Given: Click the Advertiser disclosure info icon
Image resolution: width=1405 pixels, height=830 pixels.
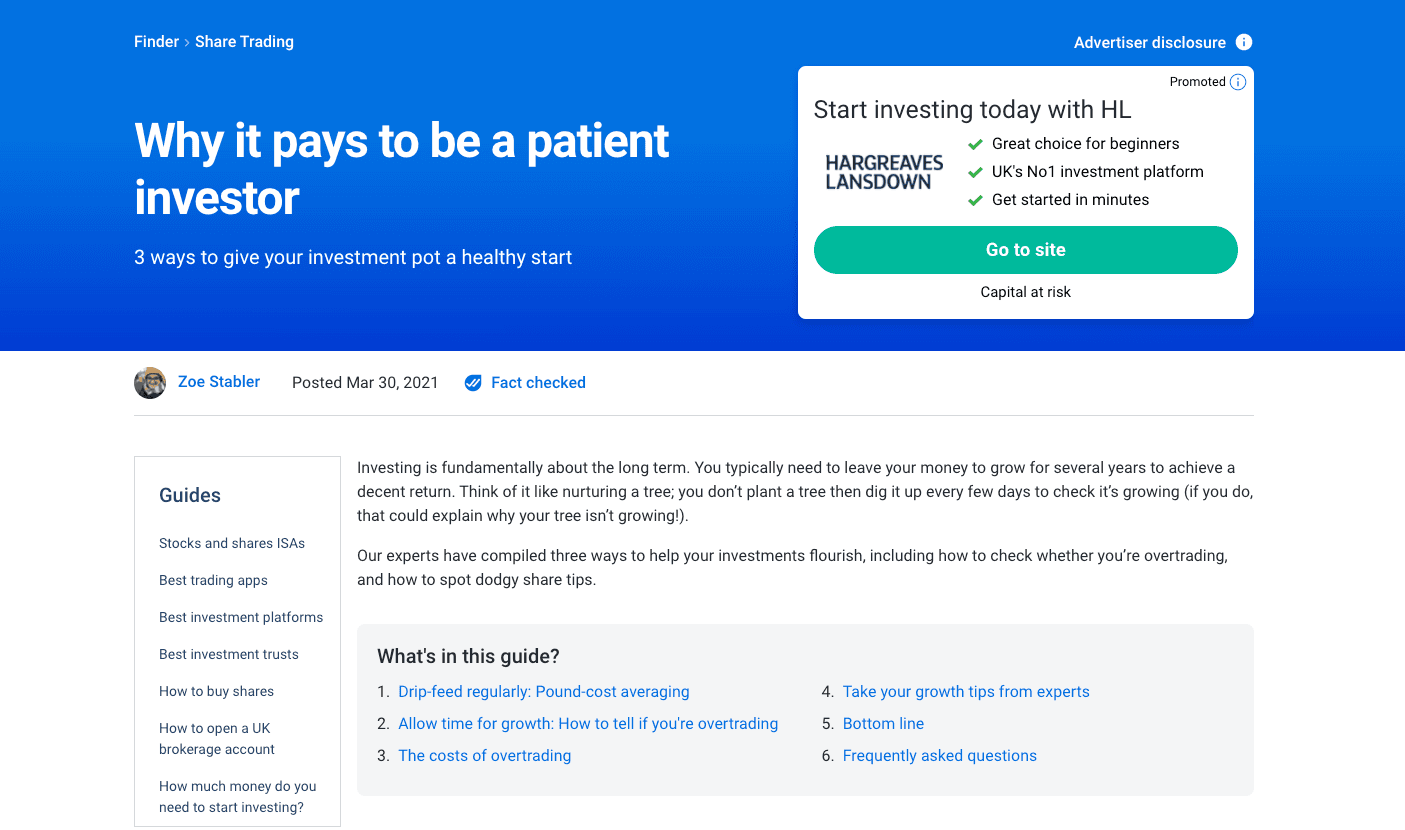Looking at the screenshot, I should pyautogui.click(x=1244, y=42).
